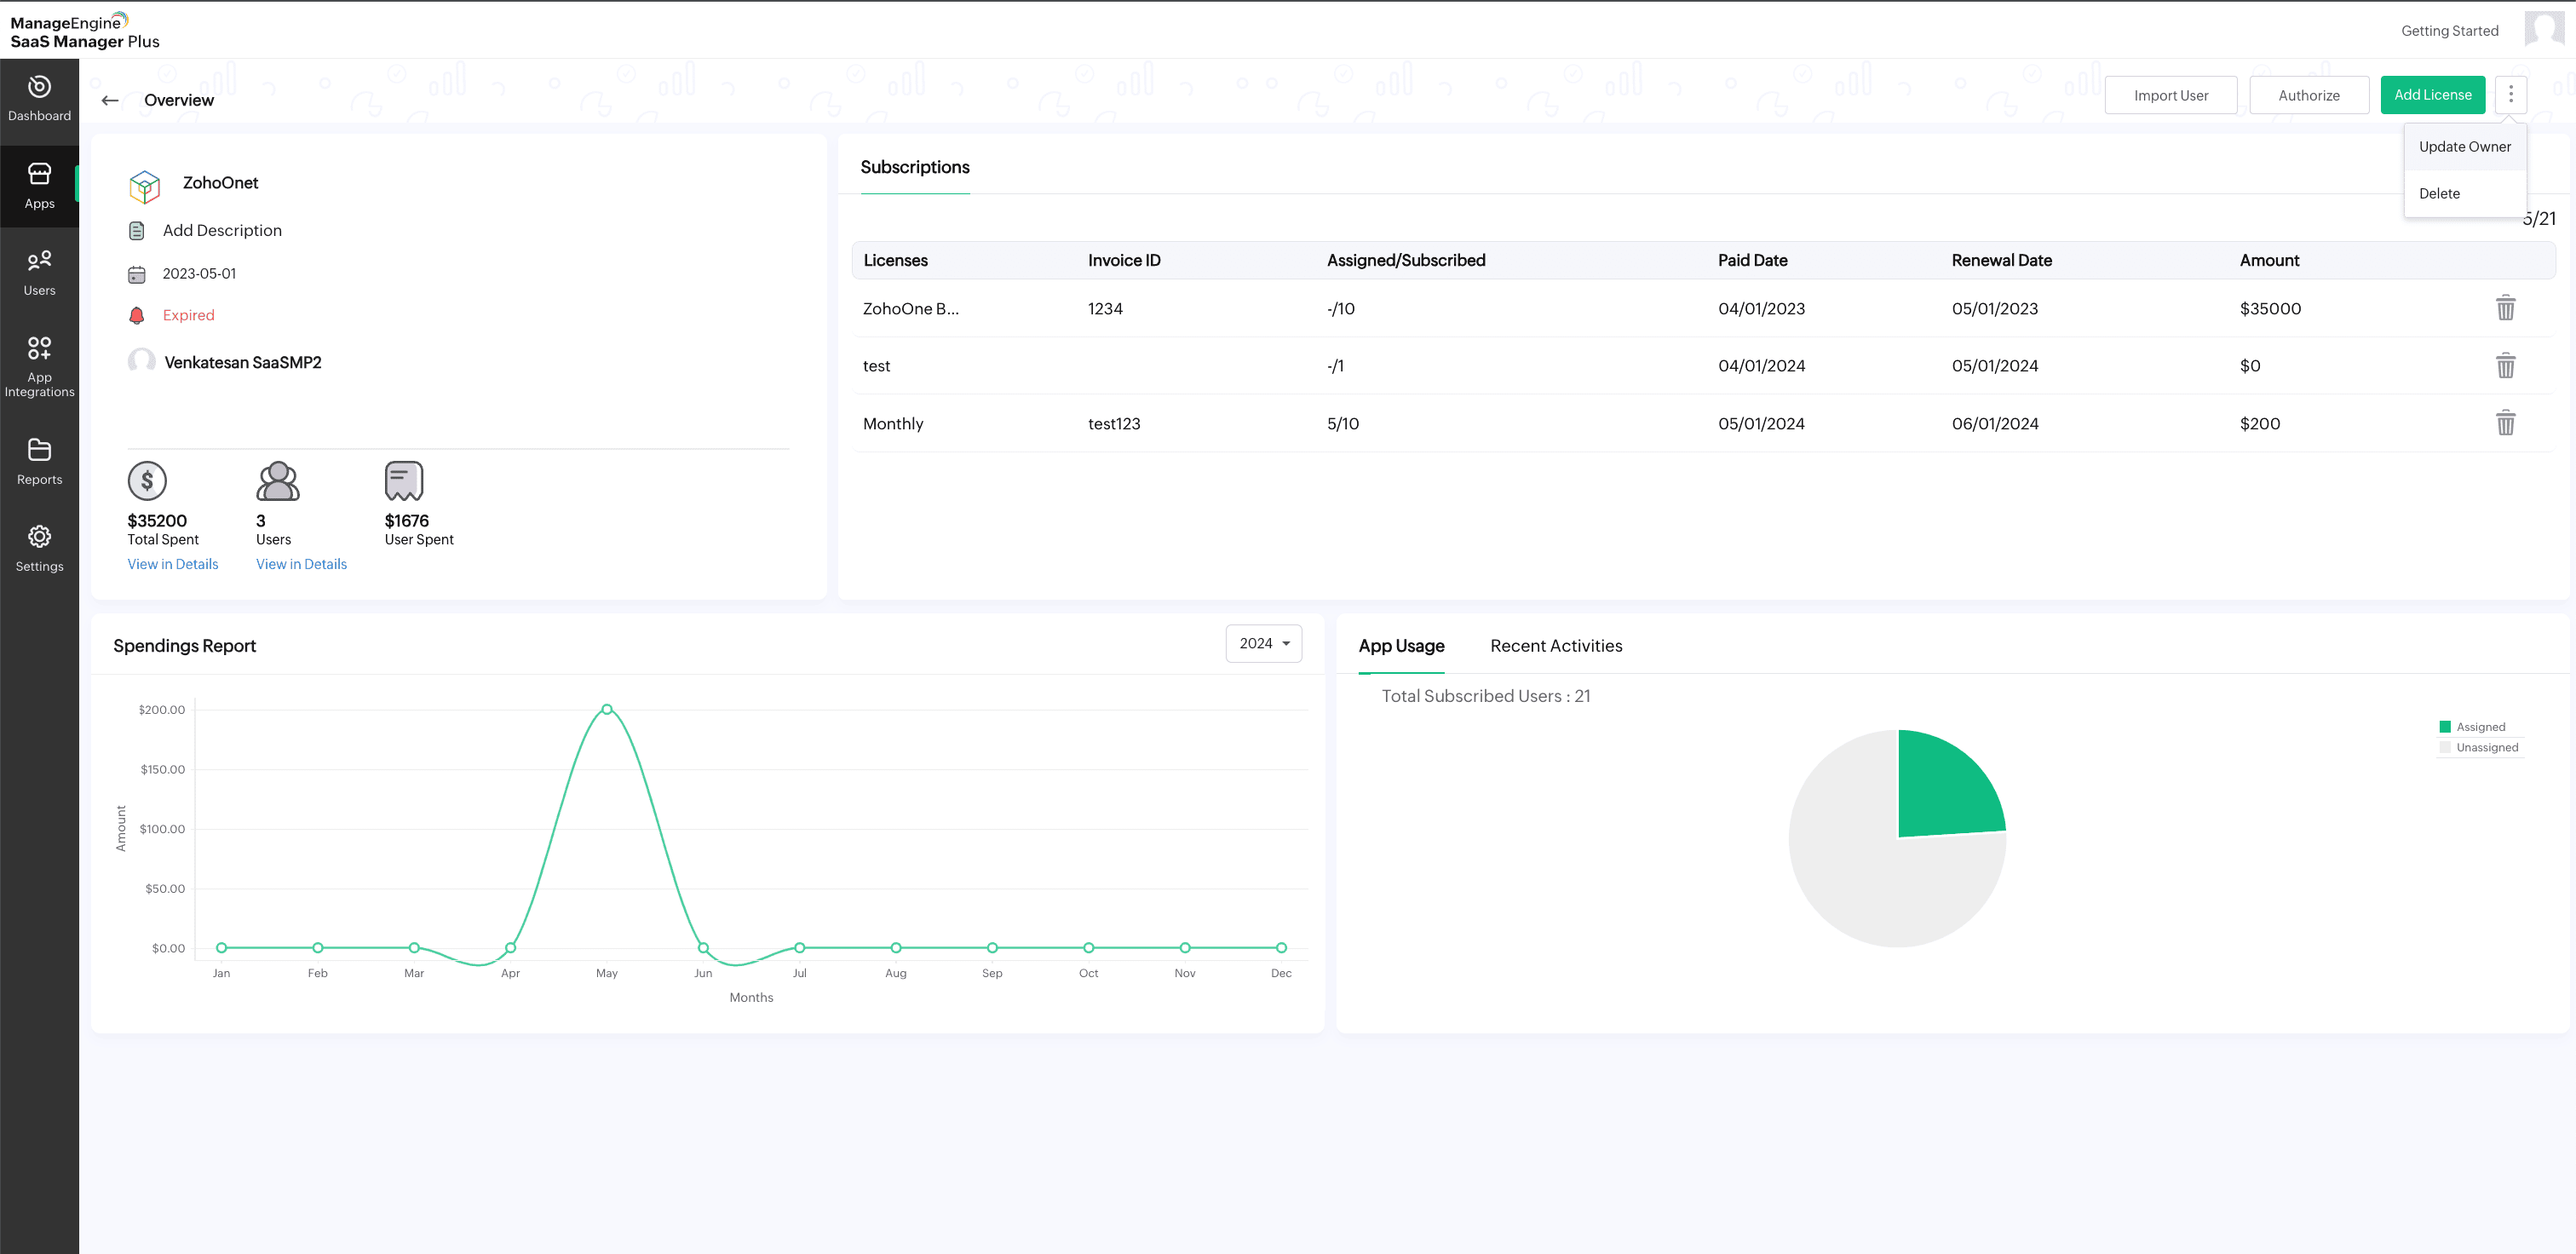
Task: Open View in Details under Total Spent
Action: (x=172, y=564)
